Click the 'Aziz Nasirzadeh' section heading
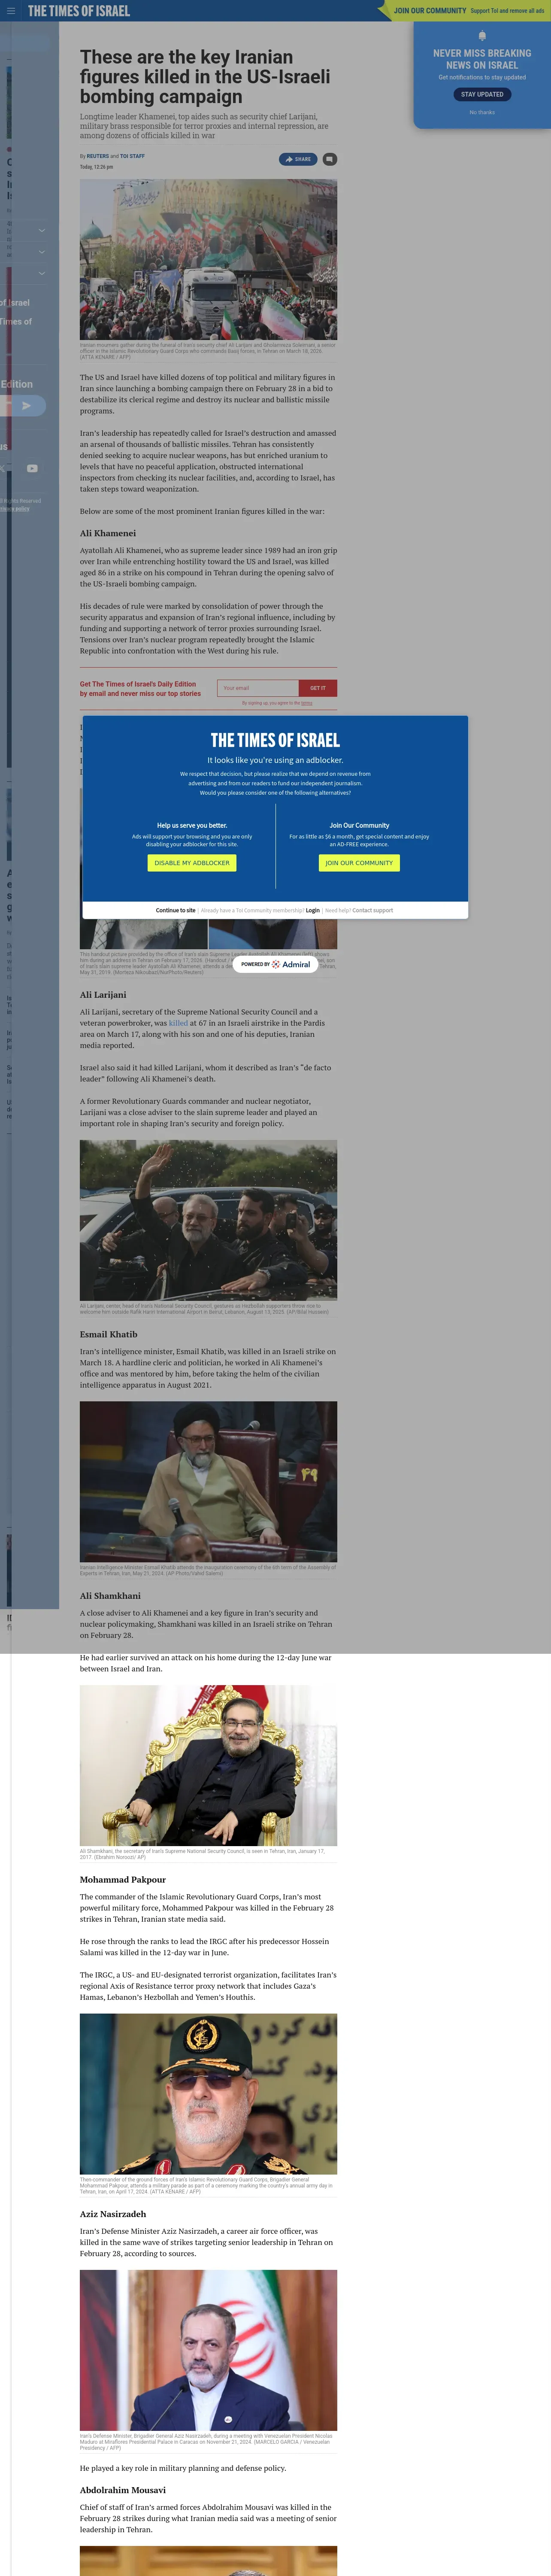 coord(113,2214)
